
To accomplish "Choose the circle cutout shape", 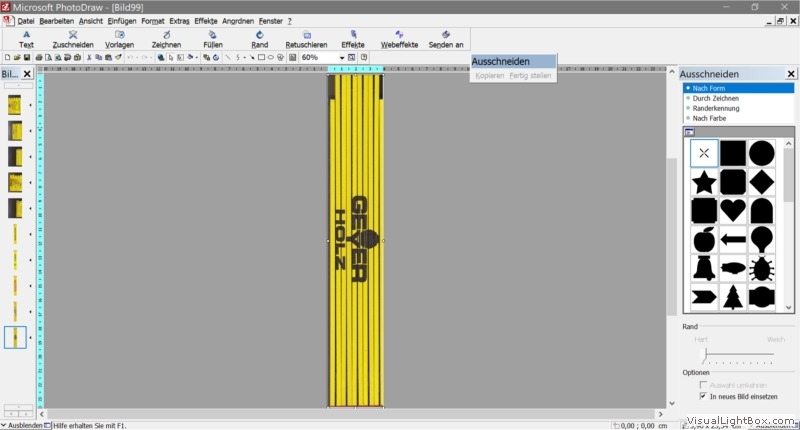I will (x=762, y=153).
